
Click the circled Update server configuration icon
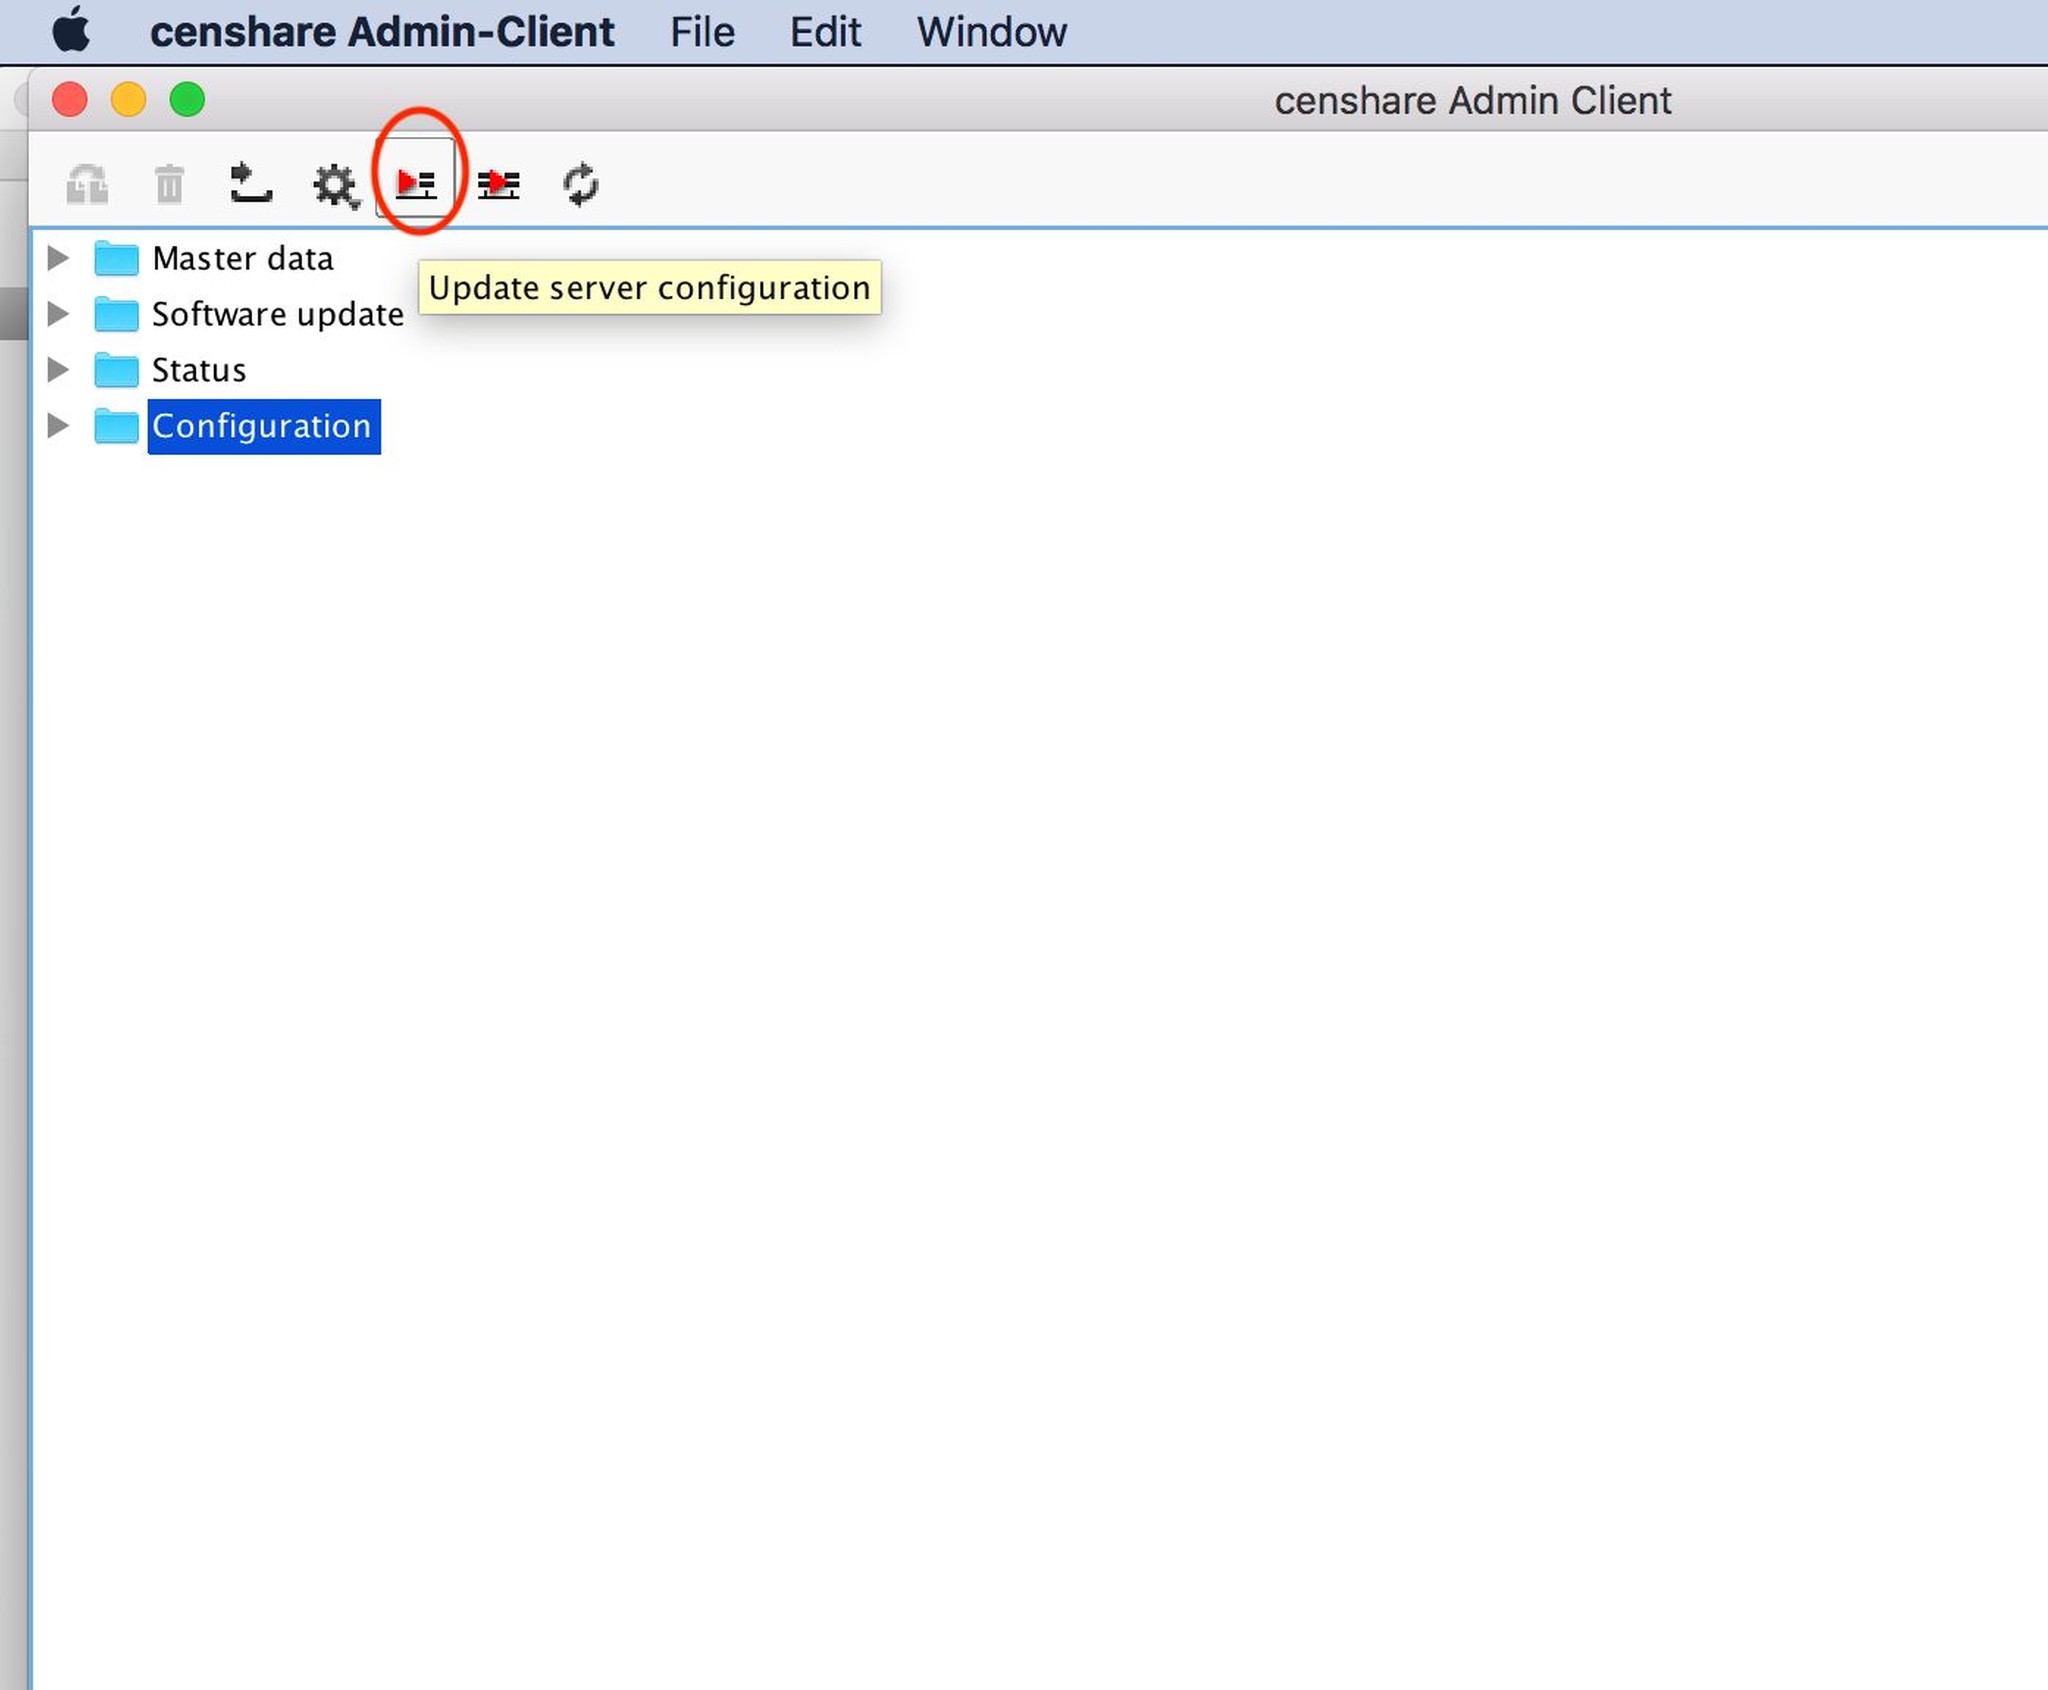point(417,183)
